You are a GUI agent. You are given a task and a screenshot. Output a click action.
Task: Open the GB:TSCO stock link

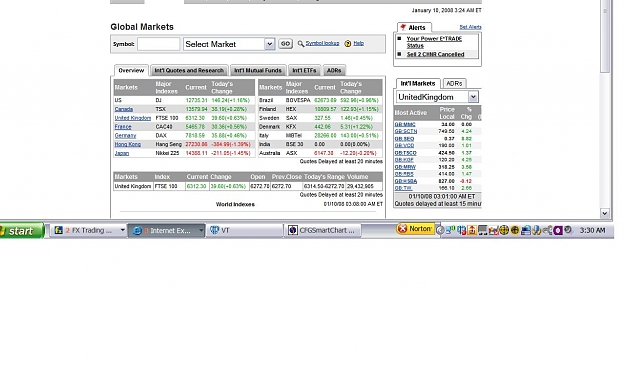tap(405, 153)
